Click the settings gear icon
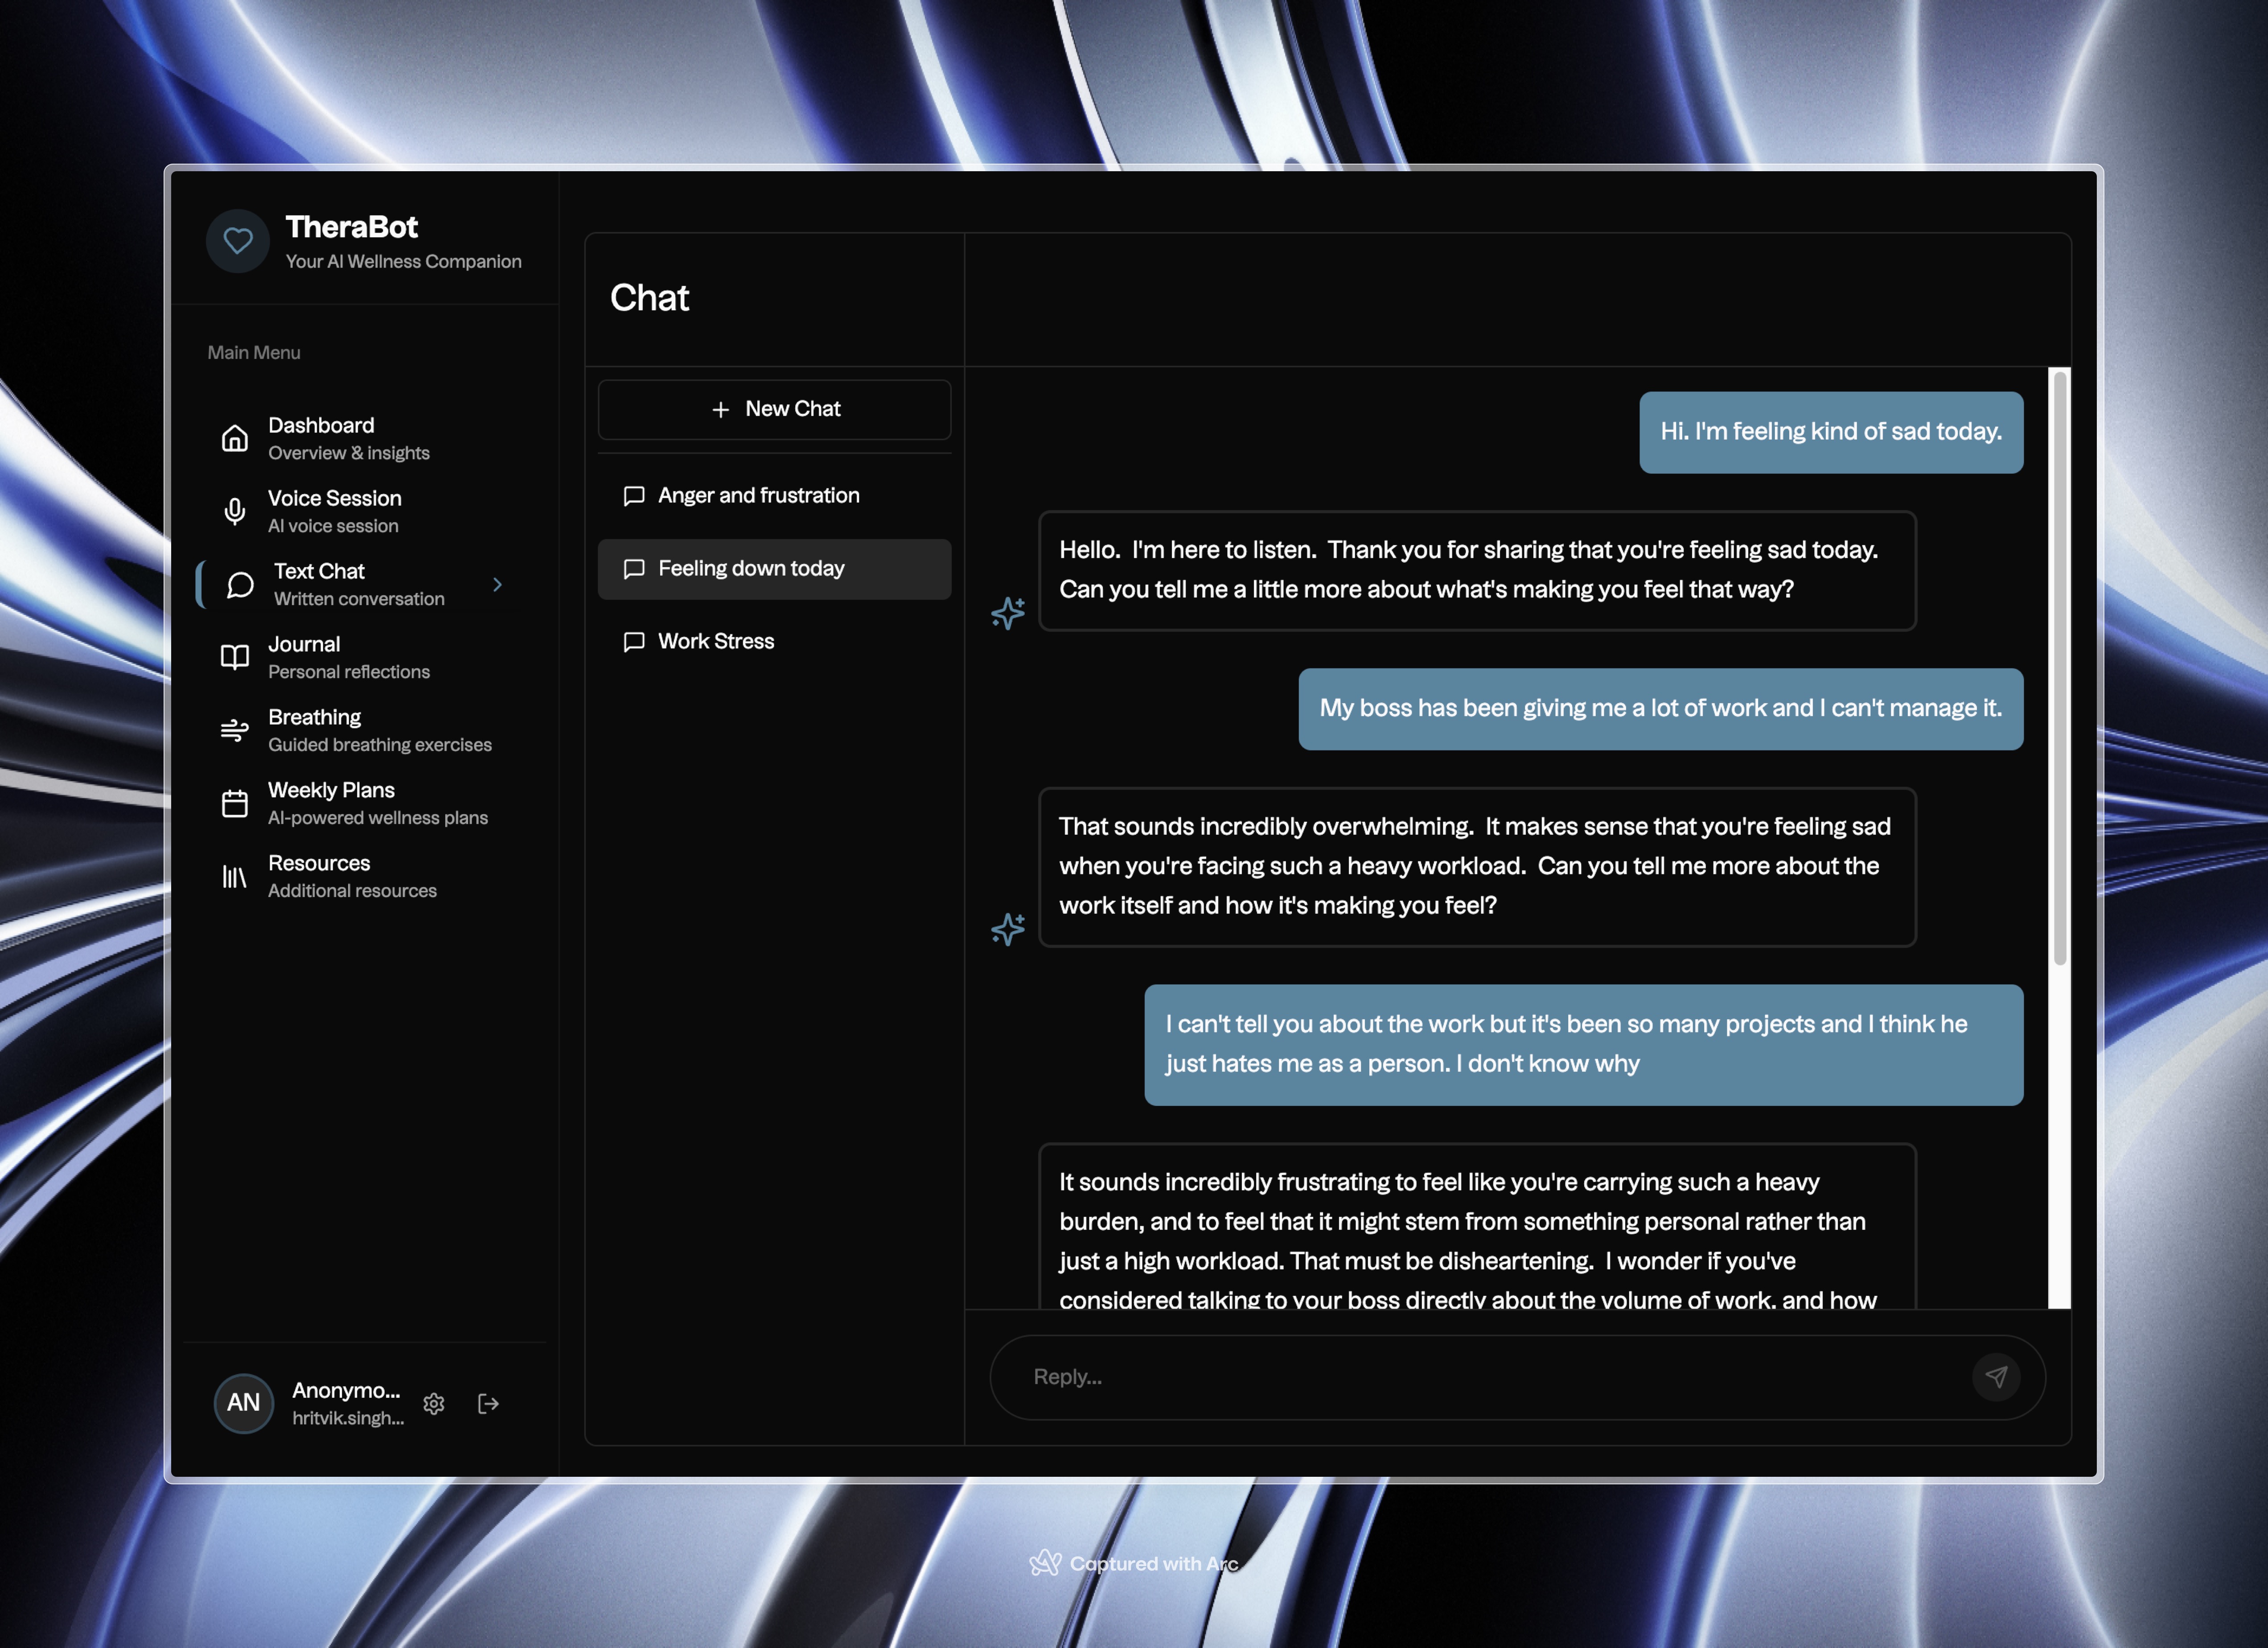This screenshot has height=1648, width=2268. (x=434, y=1403)
